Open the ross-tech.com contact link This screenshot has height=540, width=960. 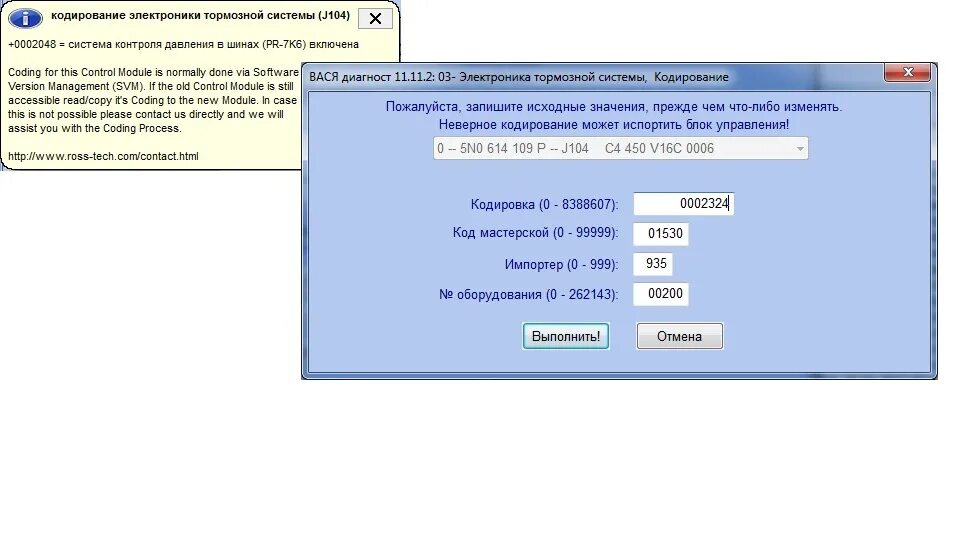[103, 156]
